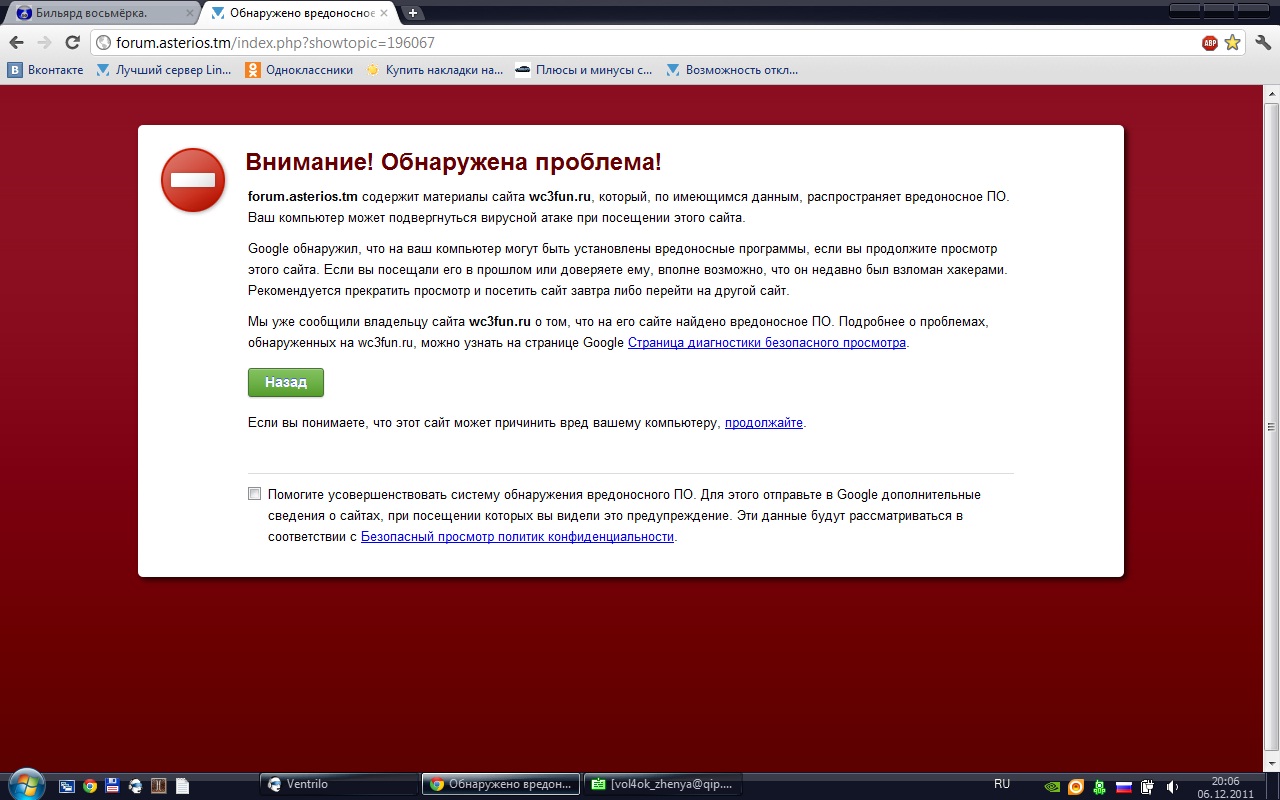Open Страница диагностики безопасного просмотра link
Screen dimensions: 1280x800
coord(767,343)
